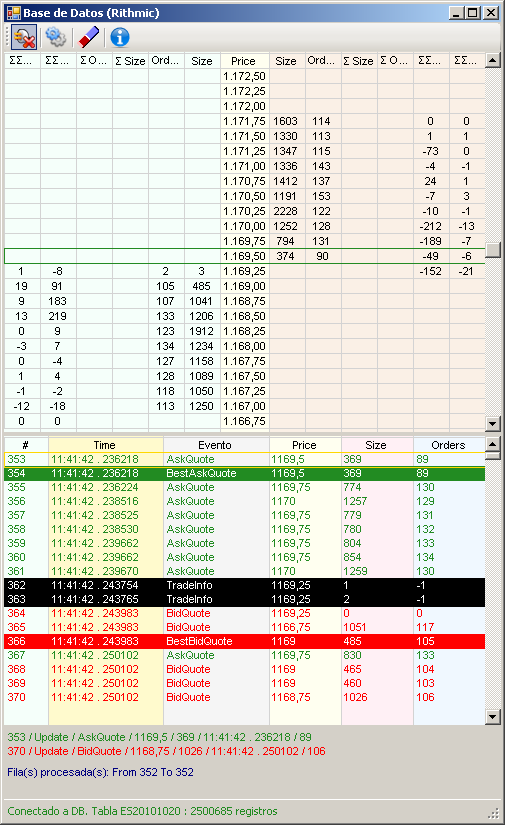
Task: Click the database disconnect icon
Action: [24, 37]
